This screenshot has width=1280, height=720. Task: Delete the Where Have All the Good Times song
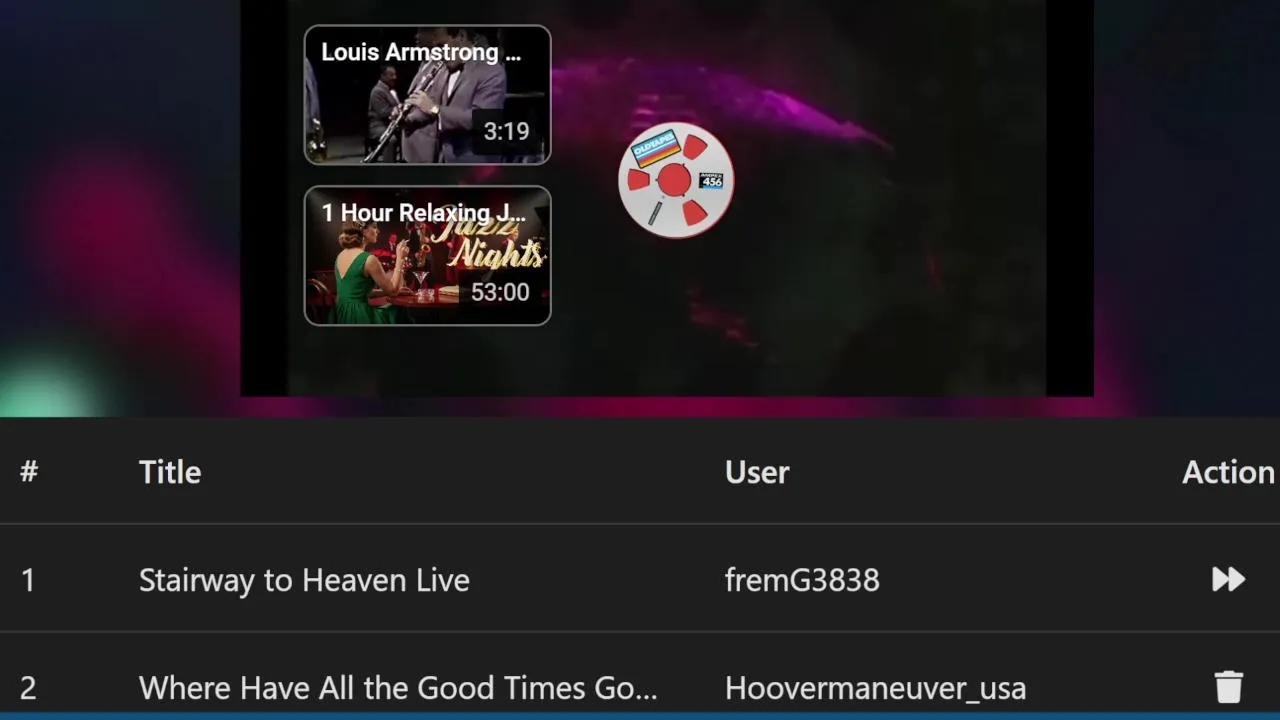pos(1228,687)
